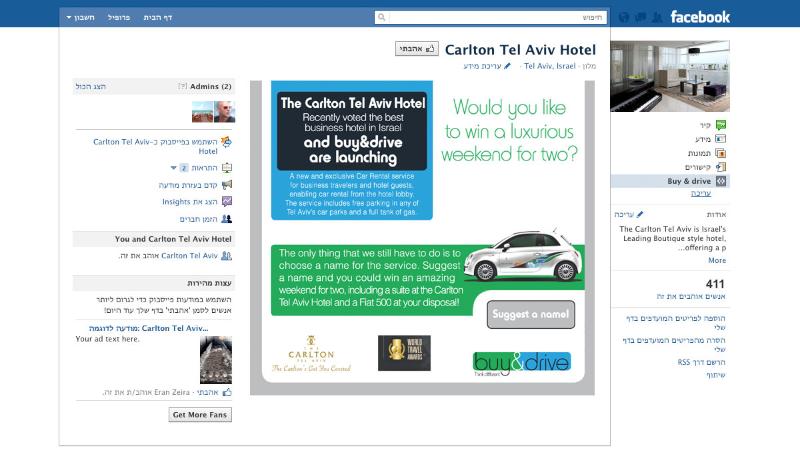Image resolution: width=800 pixels, height=450 pixels.
Task: Click the sample ad building thumbnail
Action: (x=216, y=360)
